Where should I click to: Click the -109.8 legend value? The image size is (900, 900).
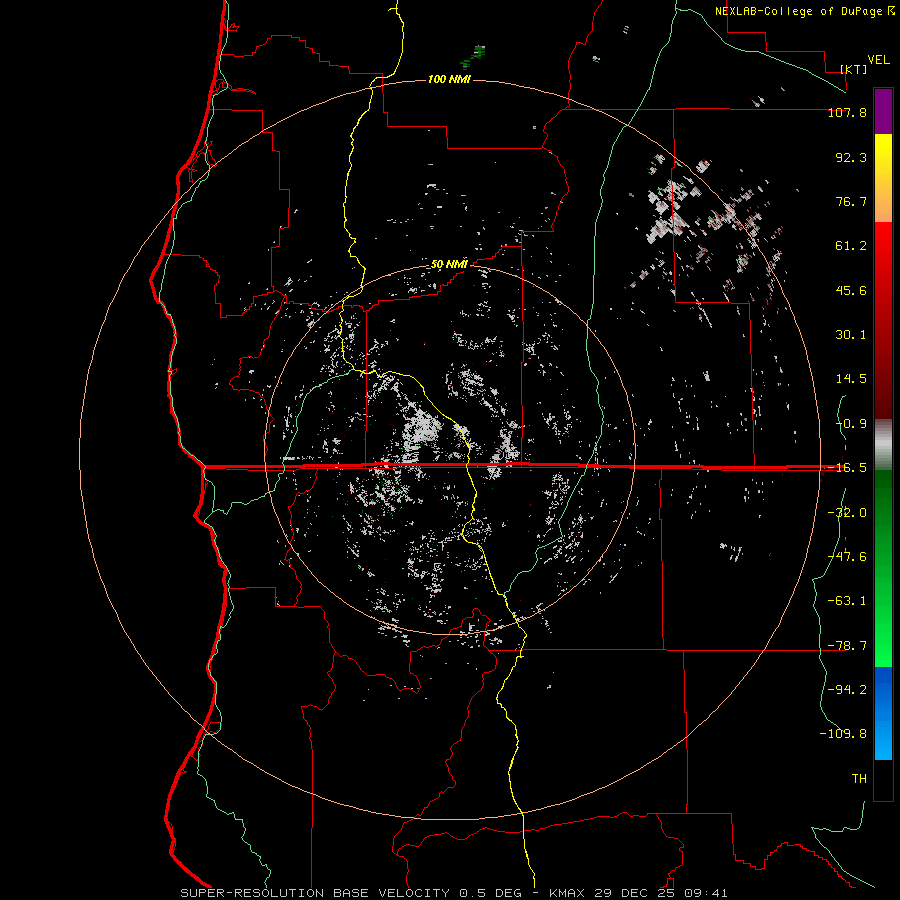(x=843, y=734)
